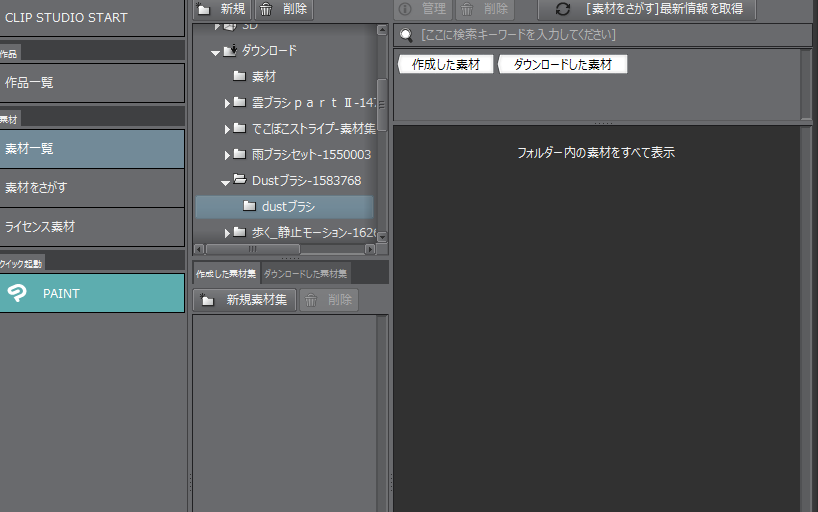Click 新規素材集 button
This screenshot has height=512, width=818.
pos(245,300)
